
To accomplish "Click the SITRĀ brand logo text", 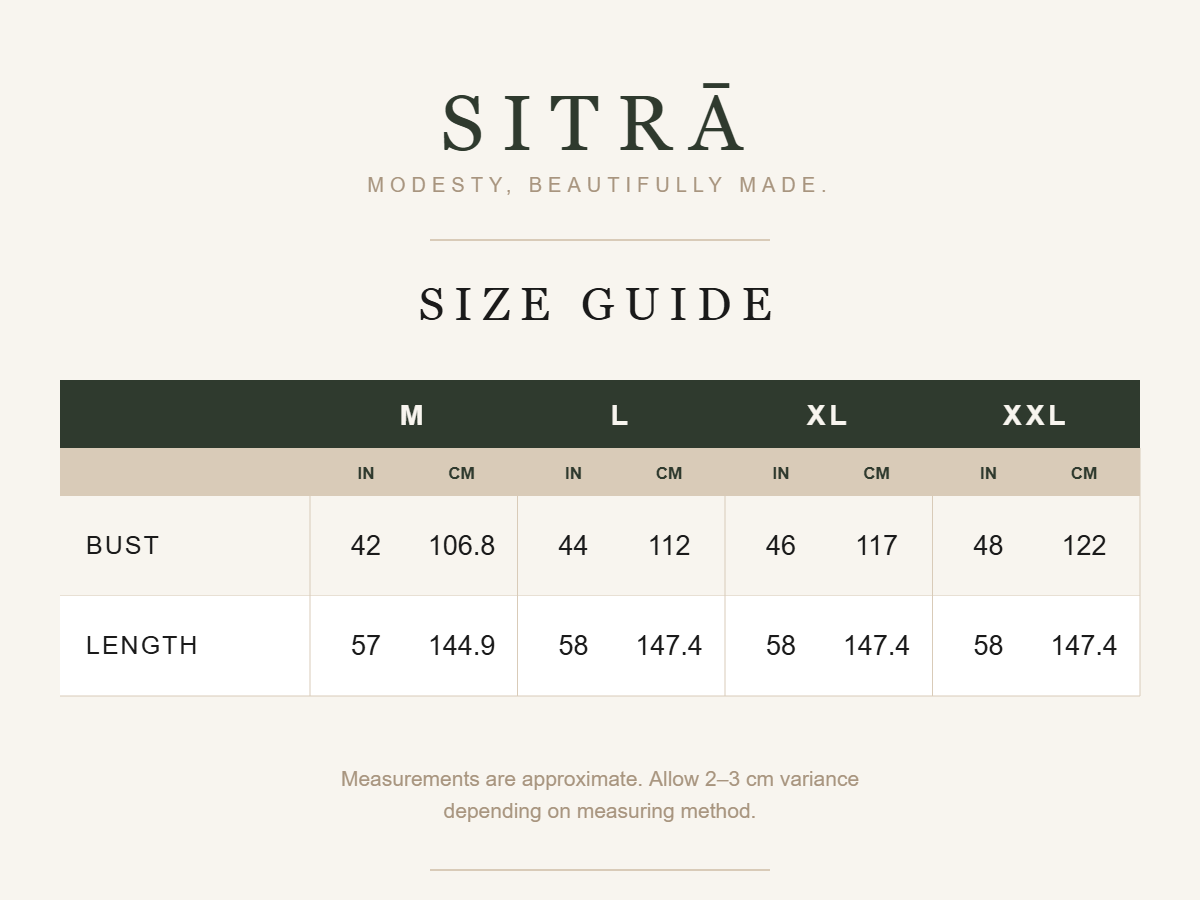I will click(x=594, y=120).
